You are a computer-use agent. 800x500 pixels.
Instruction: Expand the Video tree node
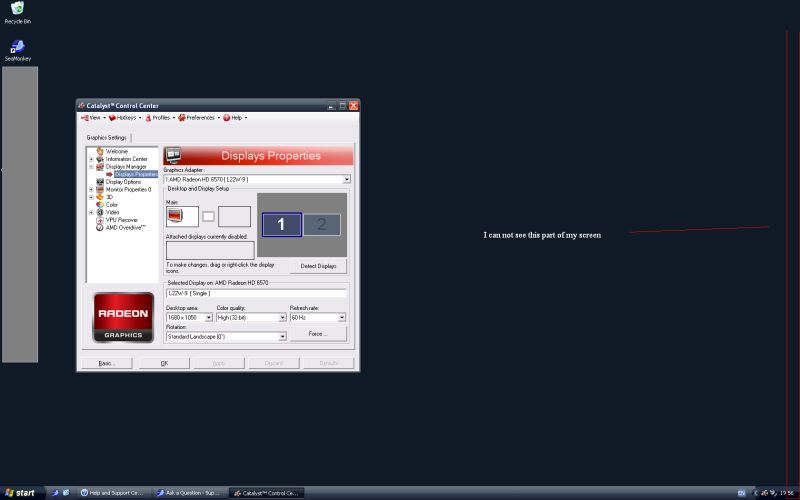pos(91,212)
